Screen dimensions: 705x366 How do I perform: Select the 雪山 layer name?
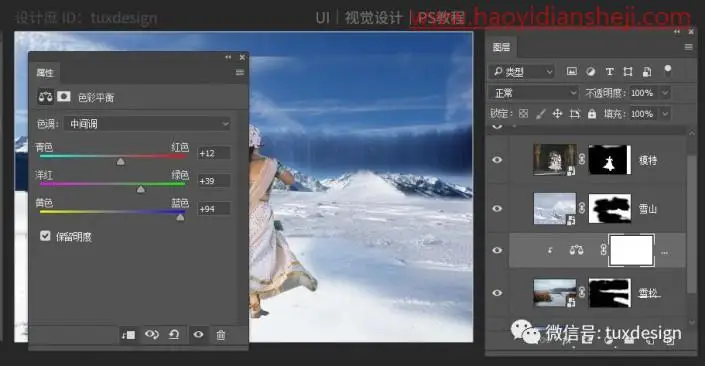[x=648, y=208]
